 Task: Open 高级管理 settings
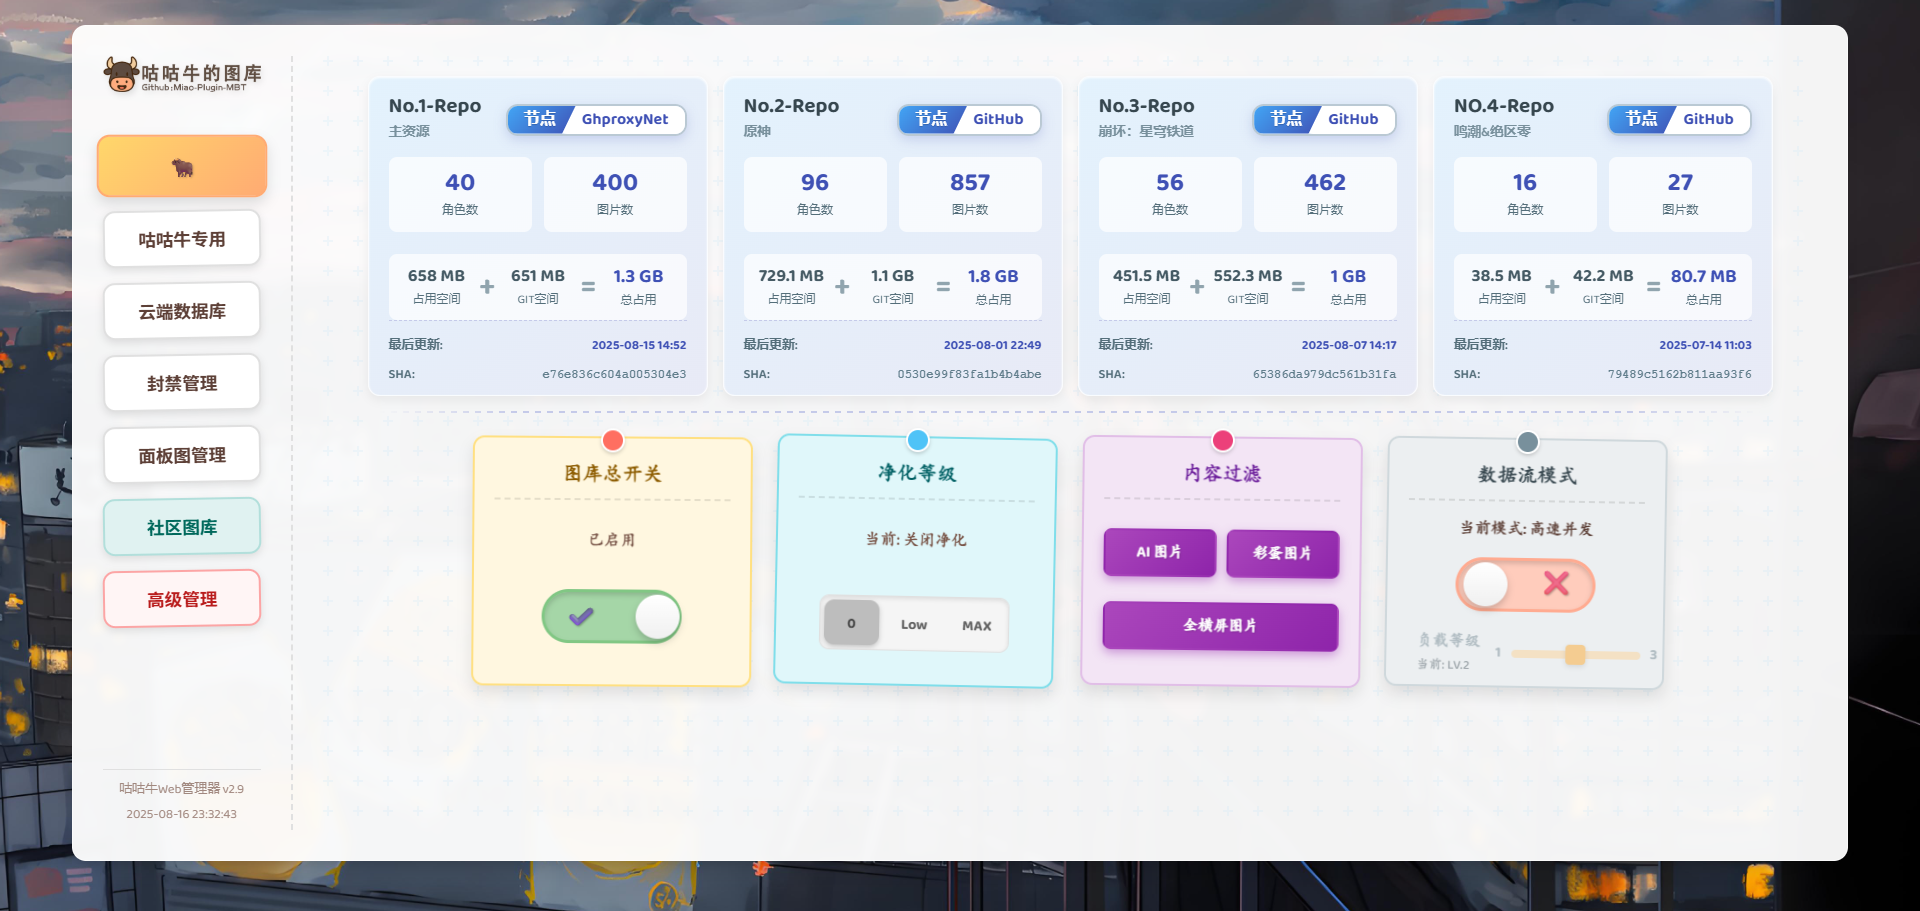[182, 599]
